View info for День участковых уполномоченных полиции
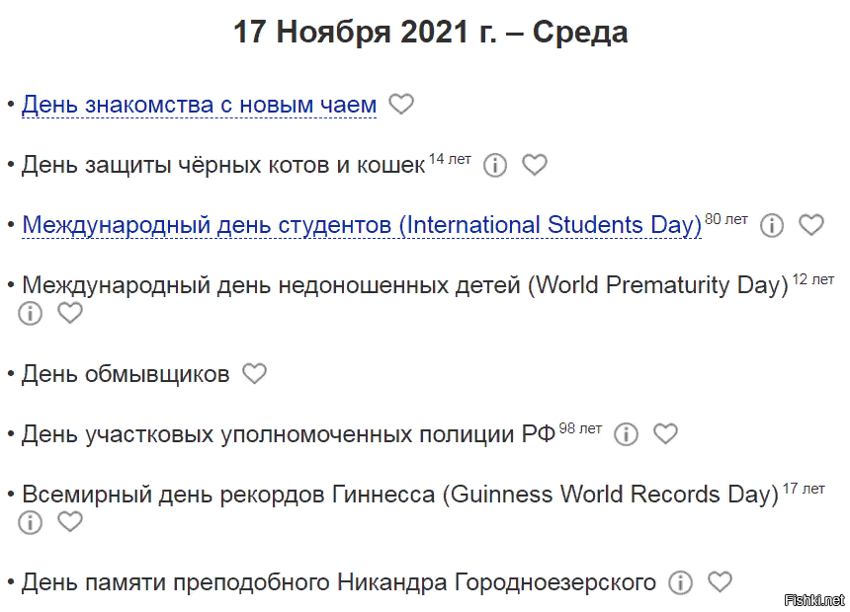 (x=626, y=434)
